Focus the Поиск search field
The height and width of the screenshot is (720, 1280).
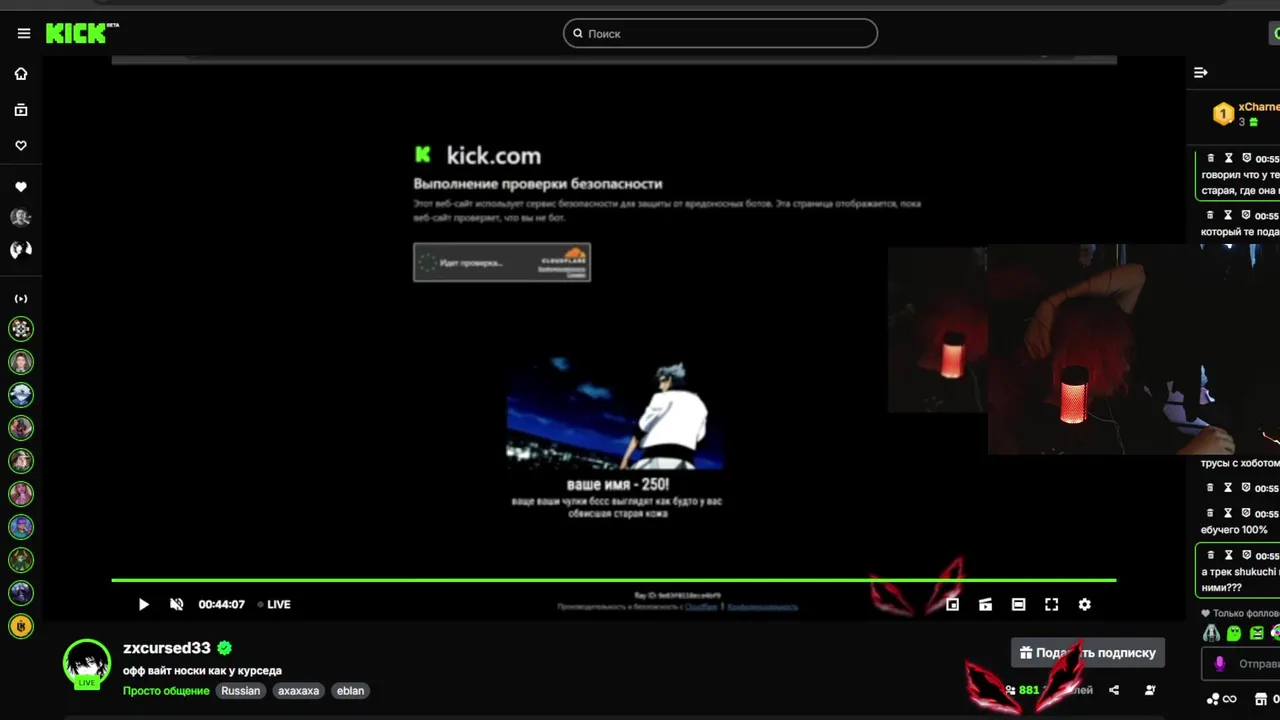pos(720,33)
